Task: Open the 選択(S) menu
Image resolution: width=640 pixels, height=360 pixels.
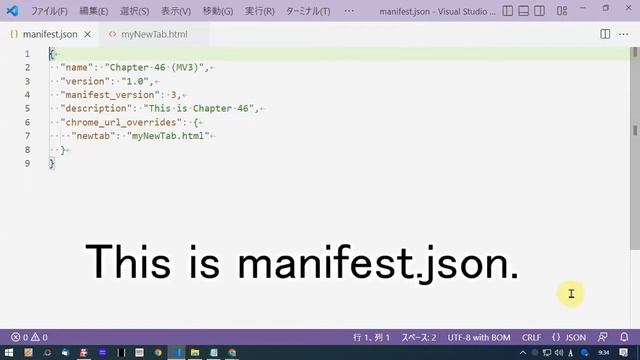Action: pos(134,11)
